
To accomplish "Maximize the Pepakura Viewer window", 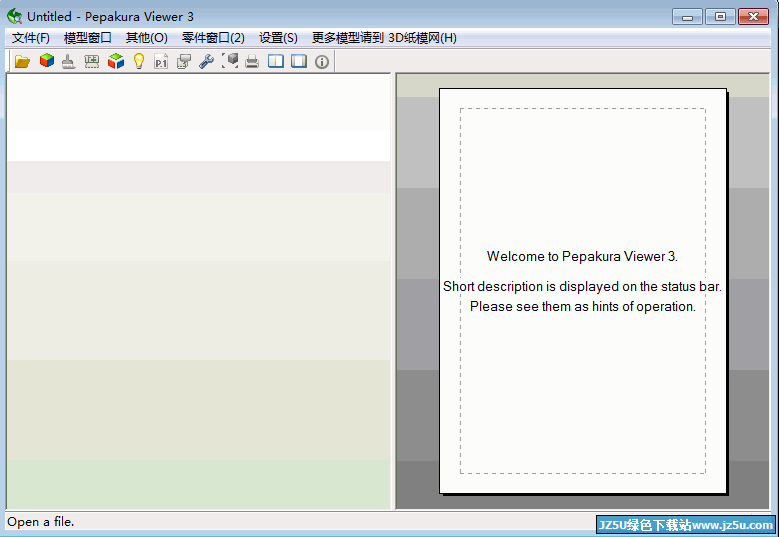I will click(720, 16).
